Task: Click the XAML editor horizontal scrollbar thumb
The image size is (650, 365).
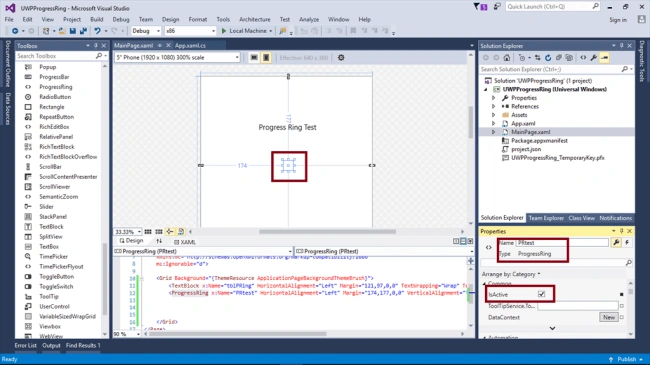Action: (x=238, y=333)
